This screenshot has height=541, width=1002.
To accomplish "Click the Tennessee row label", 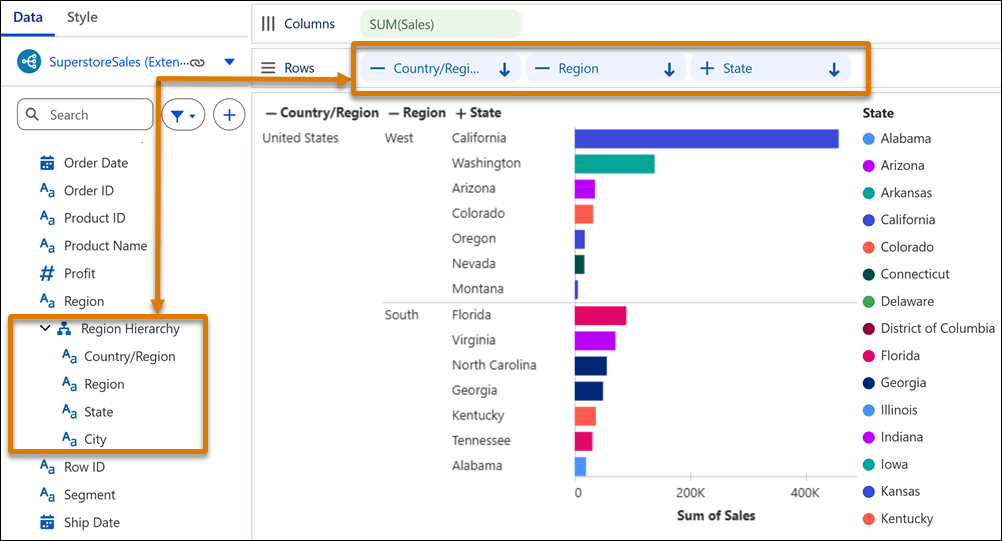I will (481, 440).
